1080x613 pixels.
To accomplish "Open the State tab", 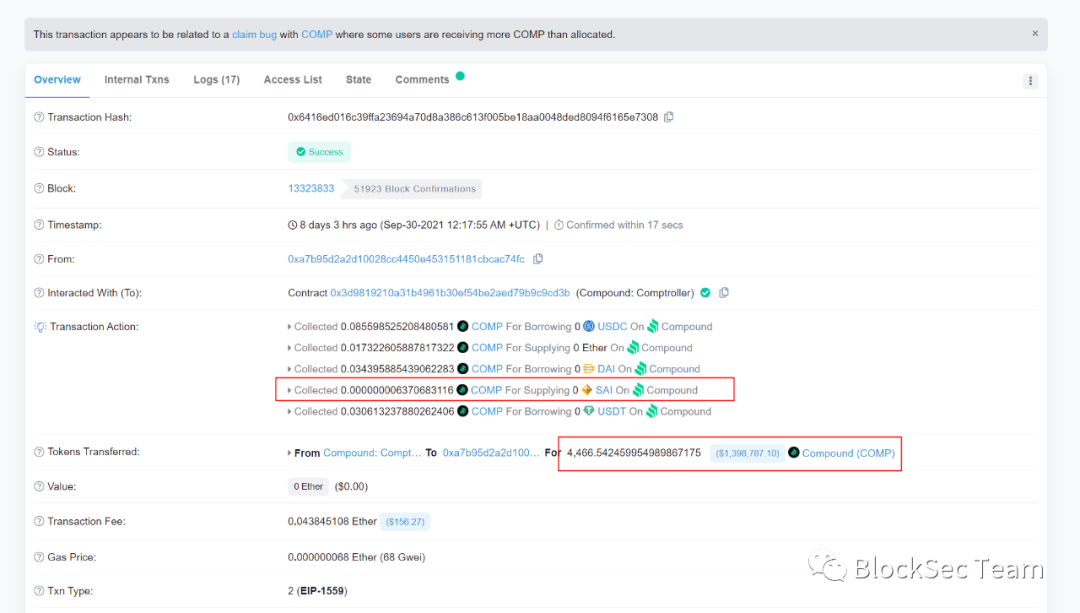I will [x=358, y=80].
